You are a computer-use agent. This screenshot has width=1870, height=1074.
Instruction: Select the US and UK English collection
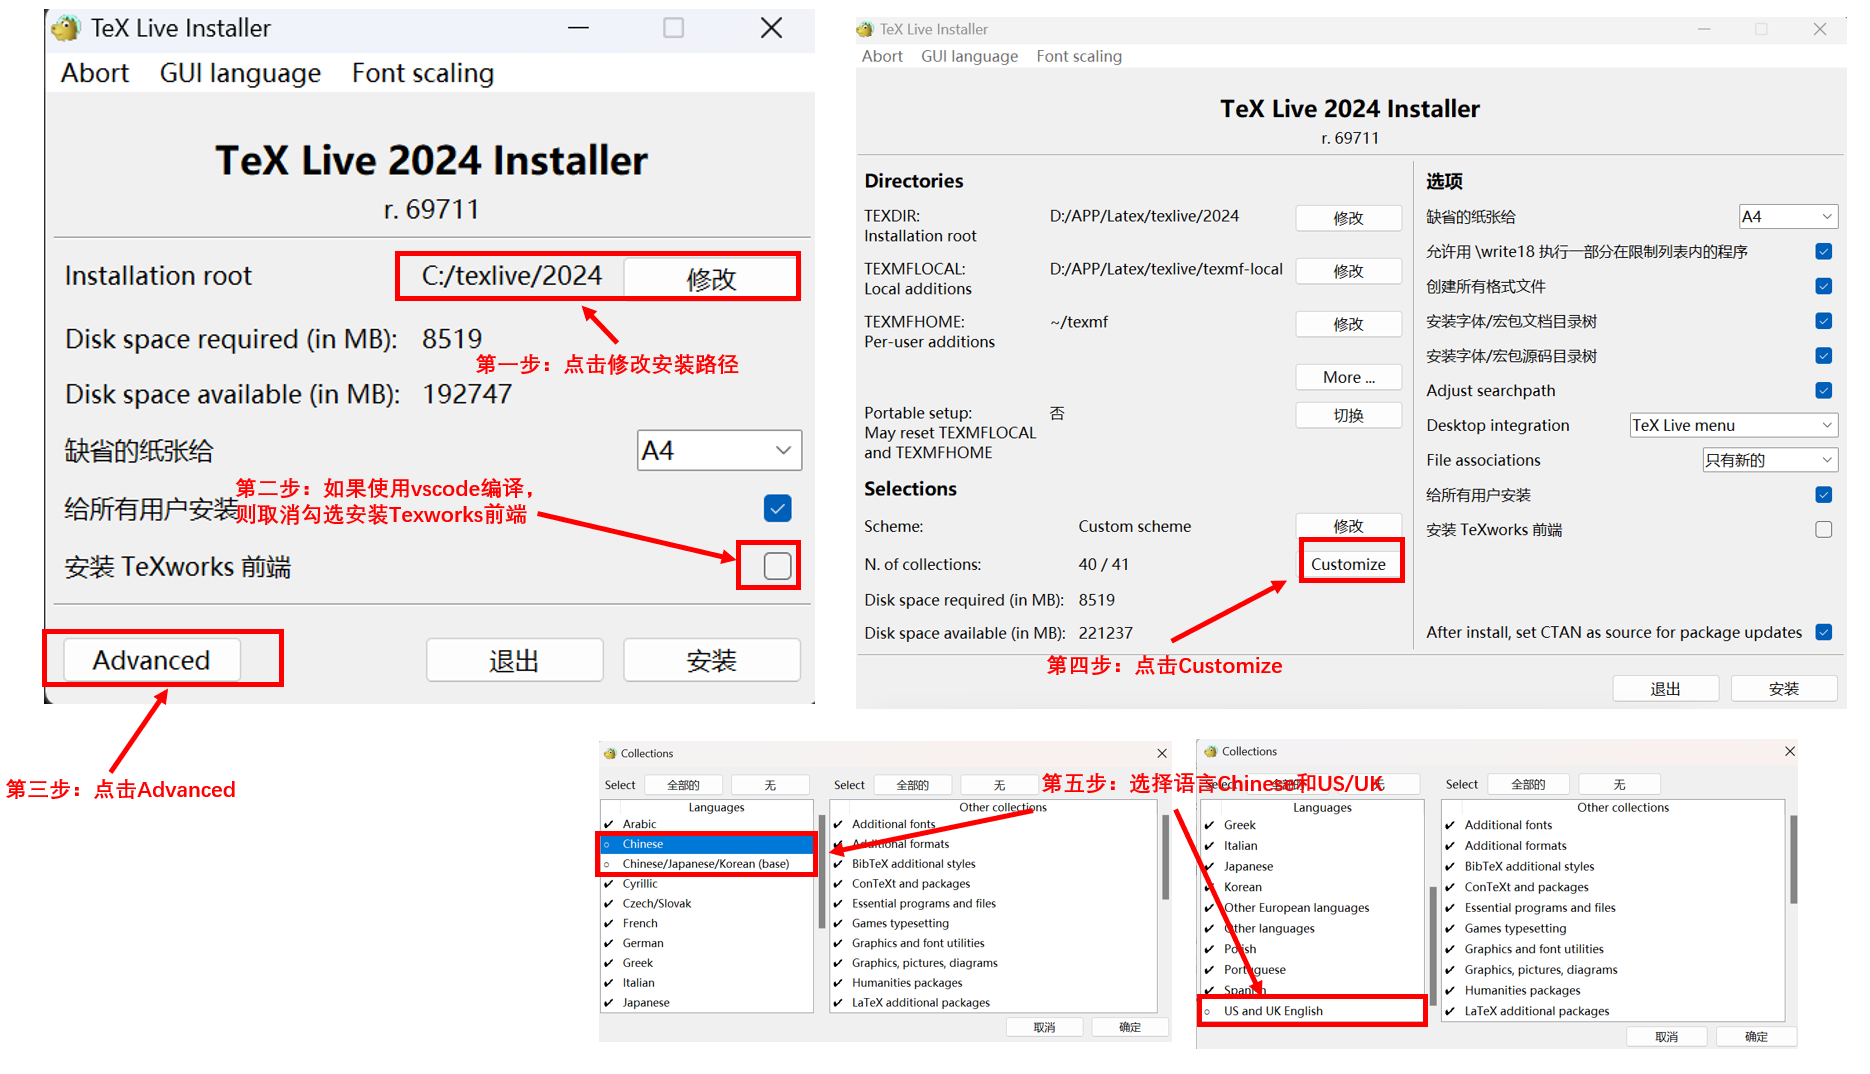tap(1311, 1011)
